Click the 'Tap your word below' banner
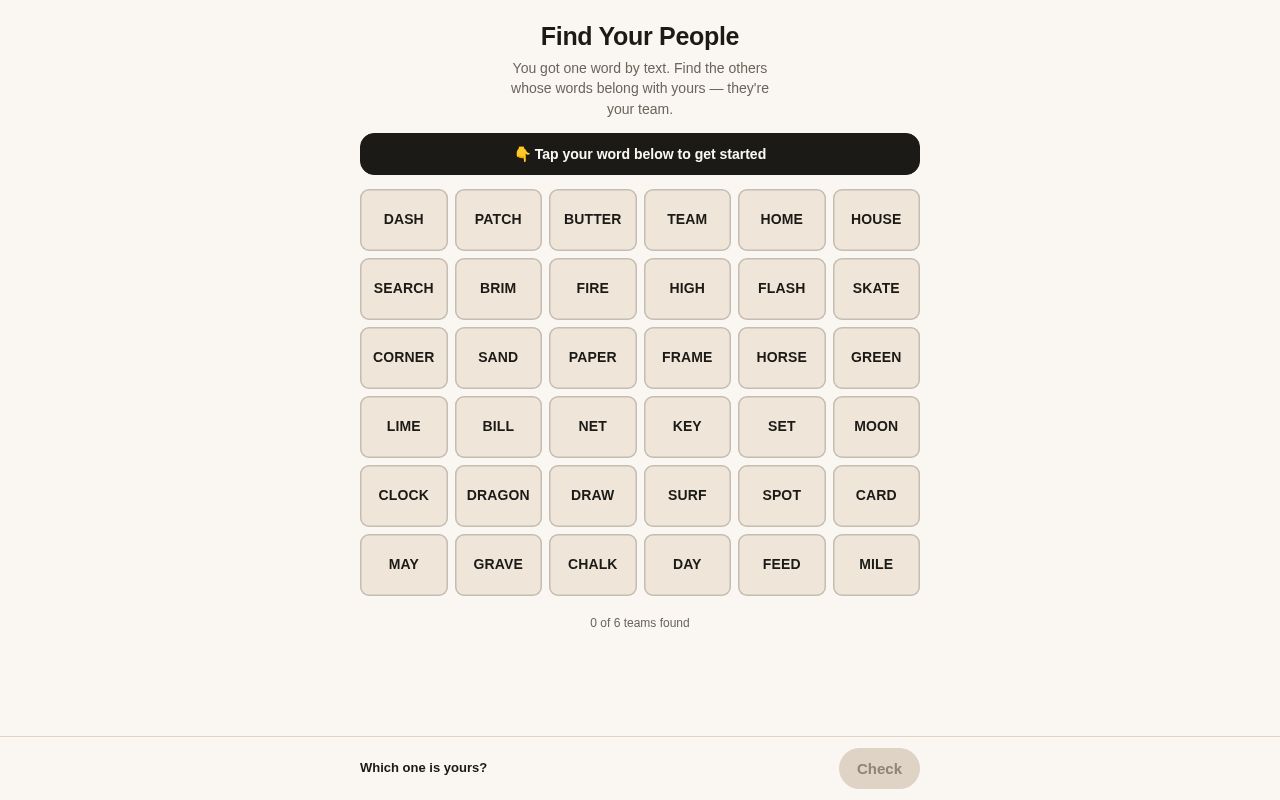This screenshot has width=1280, height=800. [x=640, y=154]
